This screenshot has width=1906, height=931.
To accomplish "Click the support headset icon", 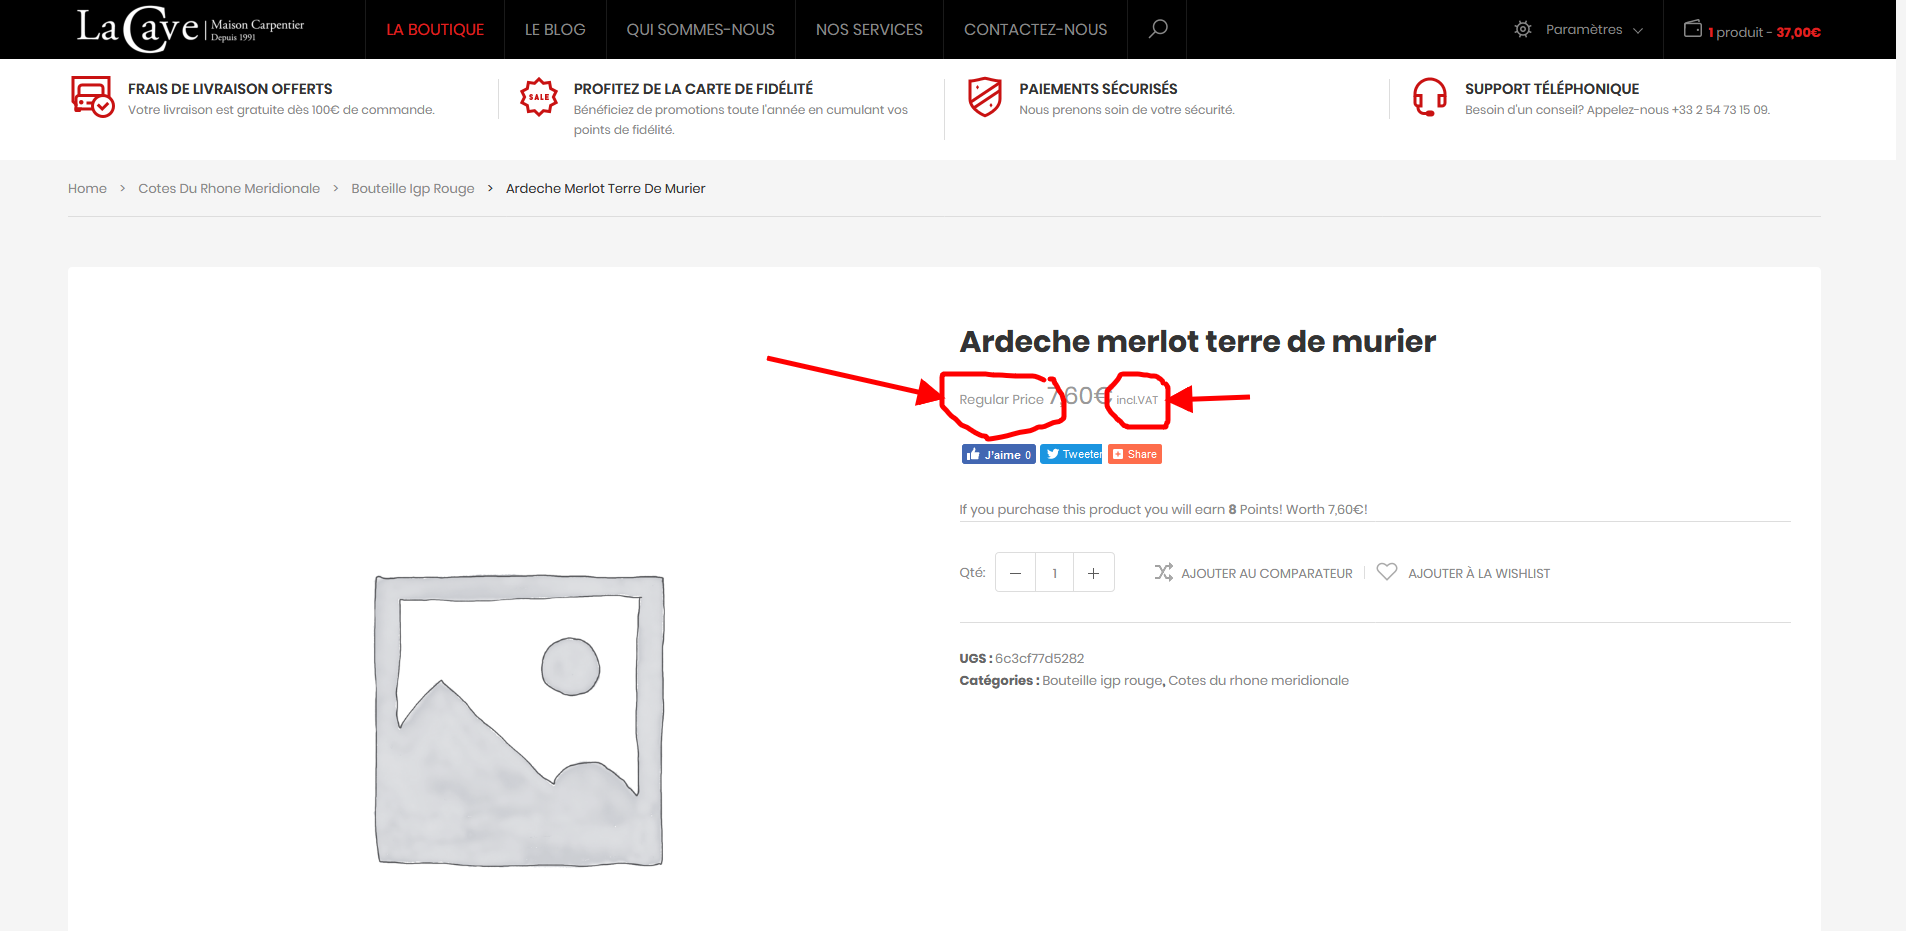I will [x=1429, y=97].
